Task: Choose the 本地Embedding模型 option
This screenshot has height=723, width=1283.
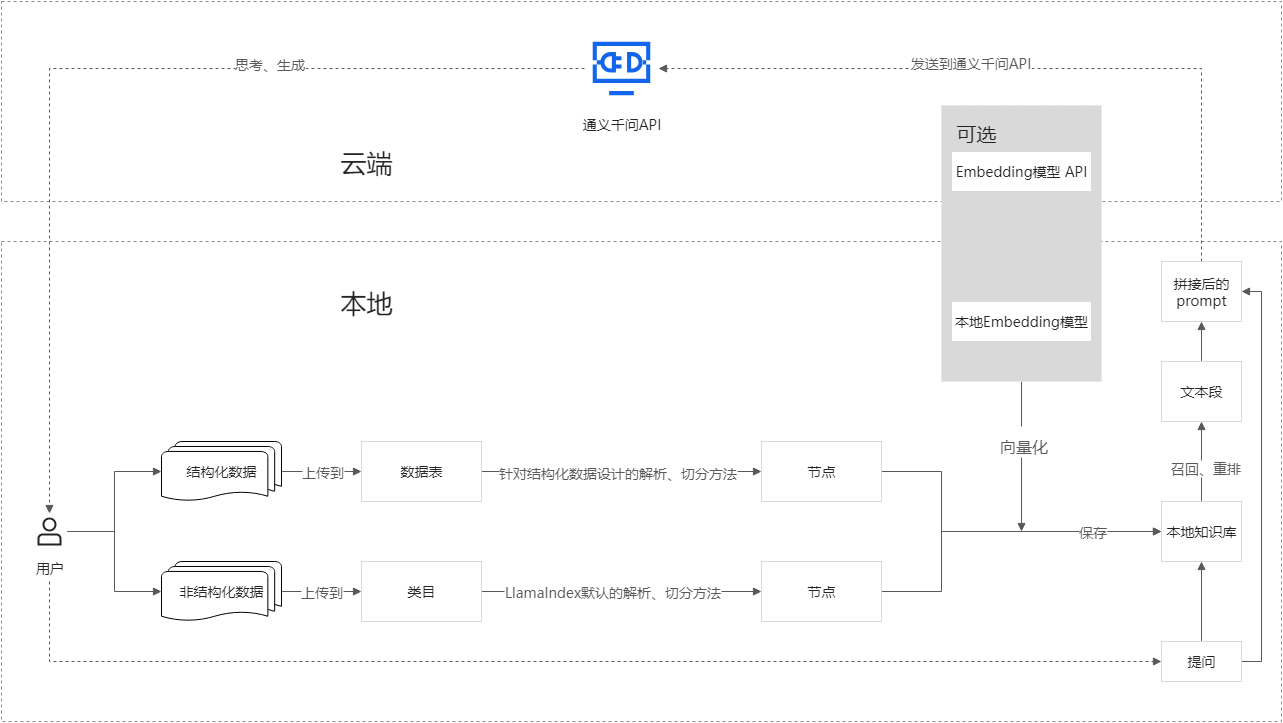Action: [1021, 321]
